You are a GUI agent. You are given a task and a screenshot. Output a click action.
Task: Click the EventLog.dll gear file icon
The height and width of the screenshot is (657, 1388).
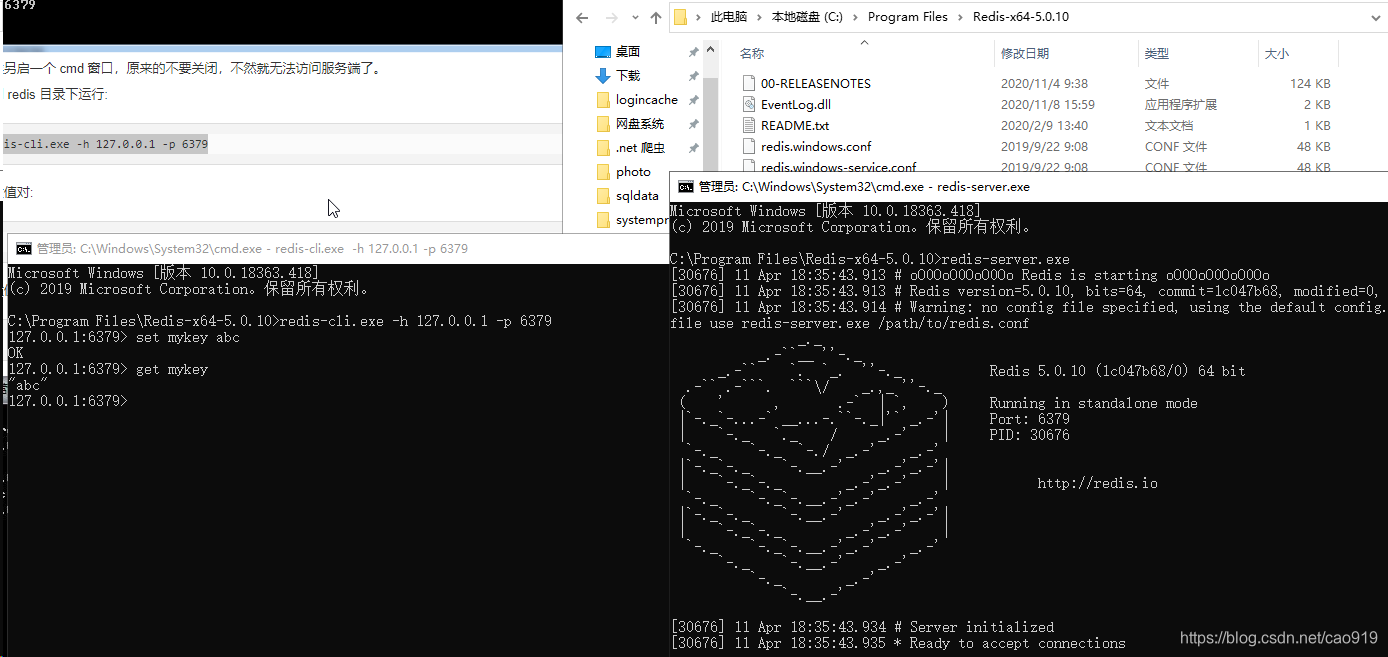(x=749, y=104)
